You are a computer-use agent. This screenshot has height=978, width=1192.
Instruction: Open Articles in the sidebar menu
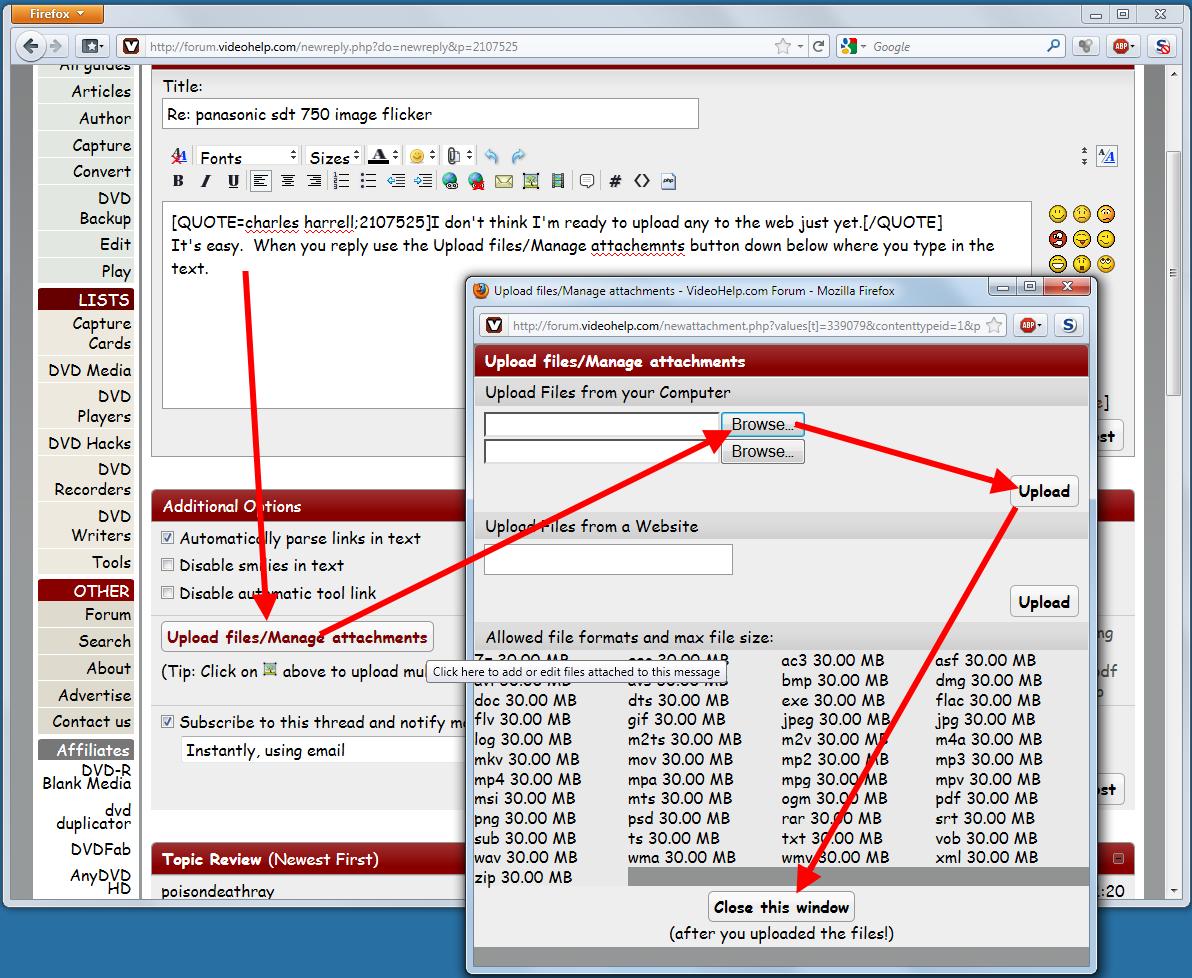101,91
